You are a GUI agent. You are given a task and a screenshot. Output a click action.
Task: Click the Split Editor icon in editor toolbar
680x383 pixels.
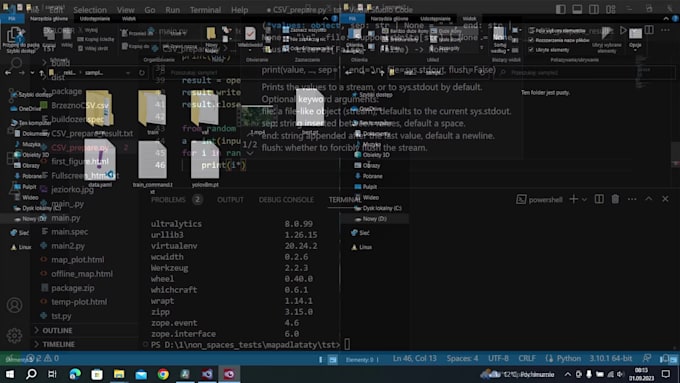649,30
